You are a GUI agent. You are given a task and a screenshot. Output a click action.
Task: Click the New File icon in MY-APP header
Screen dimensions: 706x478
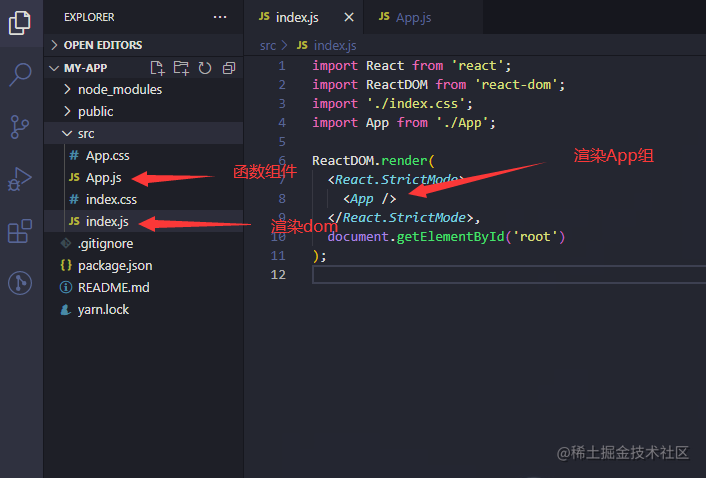tap(157, 68)
